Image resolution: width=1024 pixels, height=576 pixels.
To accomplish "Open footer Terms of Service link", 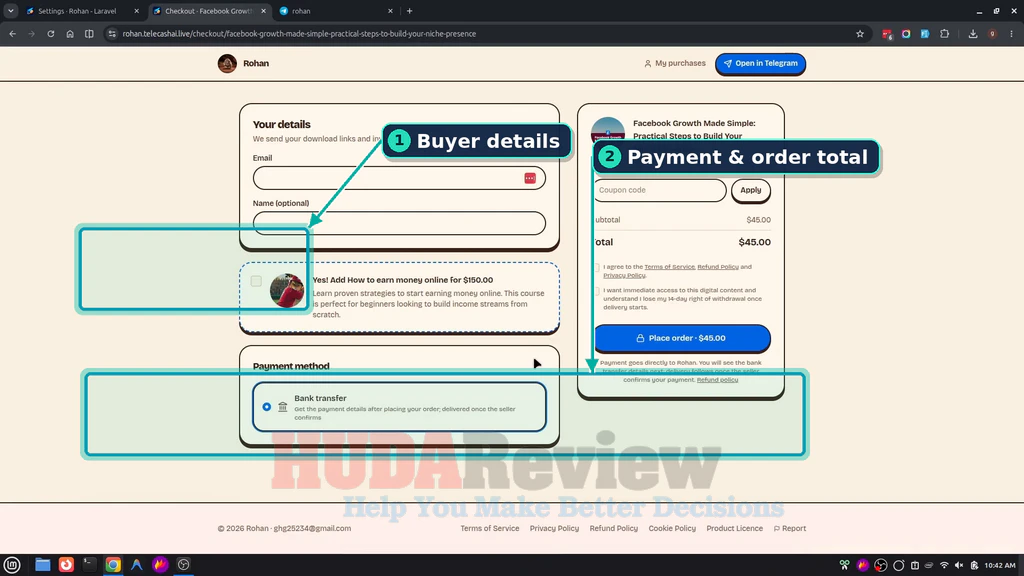I will [490, 528].
